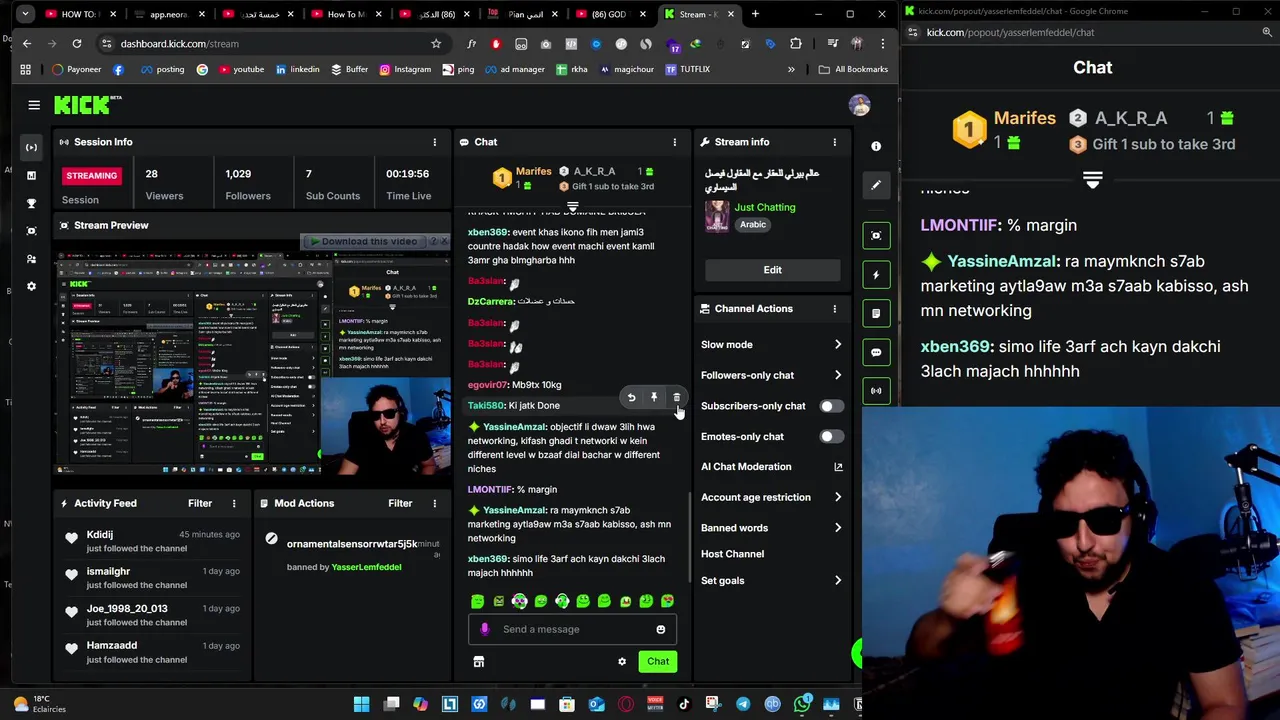Click the chat bubble icon in right sidebar
Image resolution: width=1280 pixels, height=720 pixels.
[876, 352]
